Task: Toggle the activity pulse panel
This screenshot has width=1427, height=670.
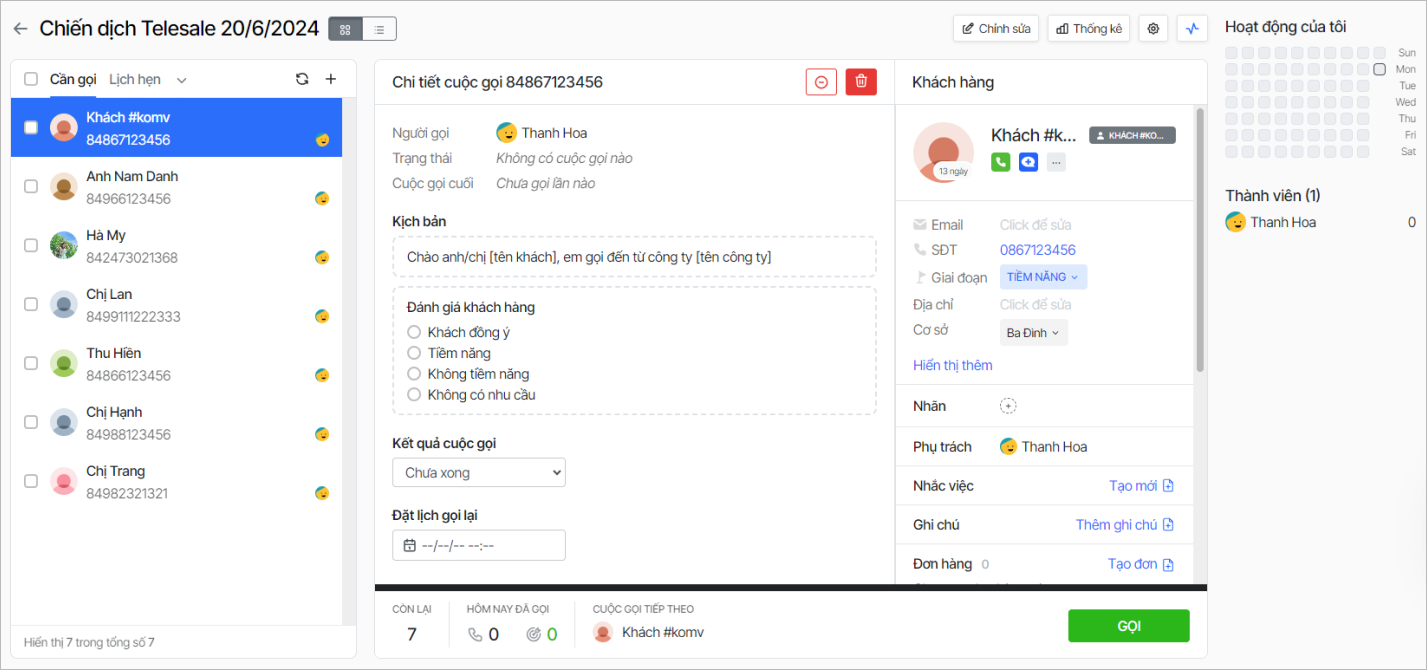Action: click(1191, 29)
